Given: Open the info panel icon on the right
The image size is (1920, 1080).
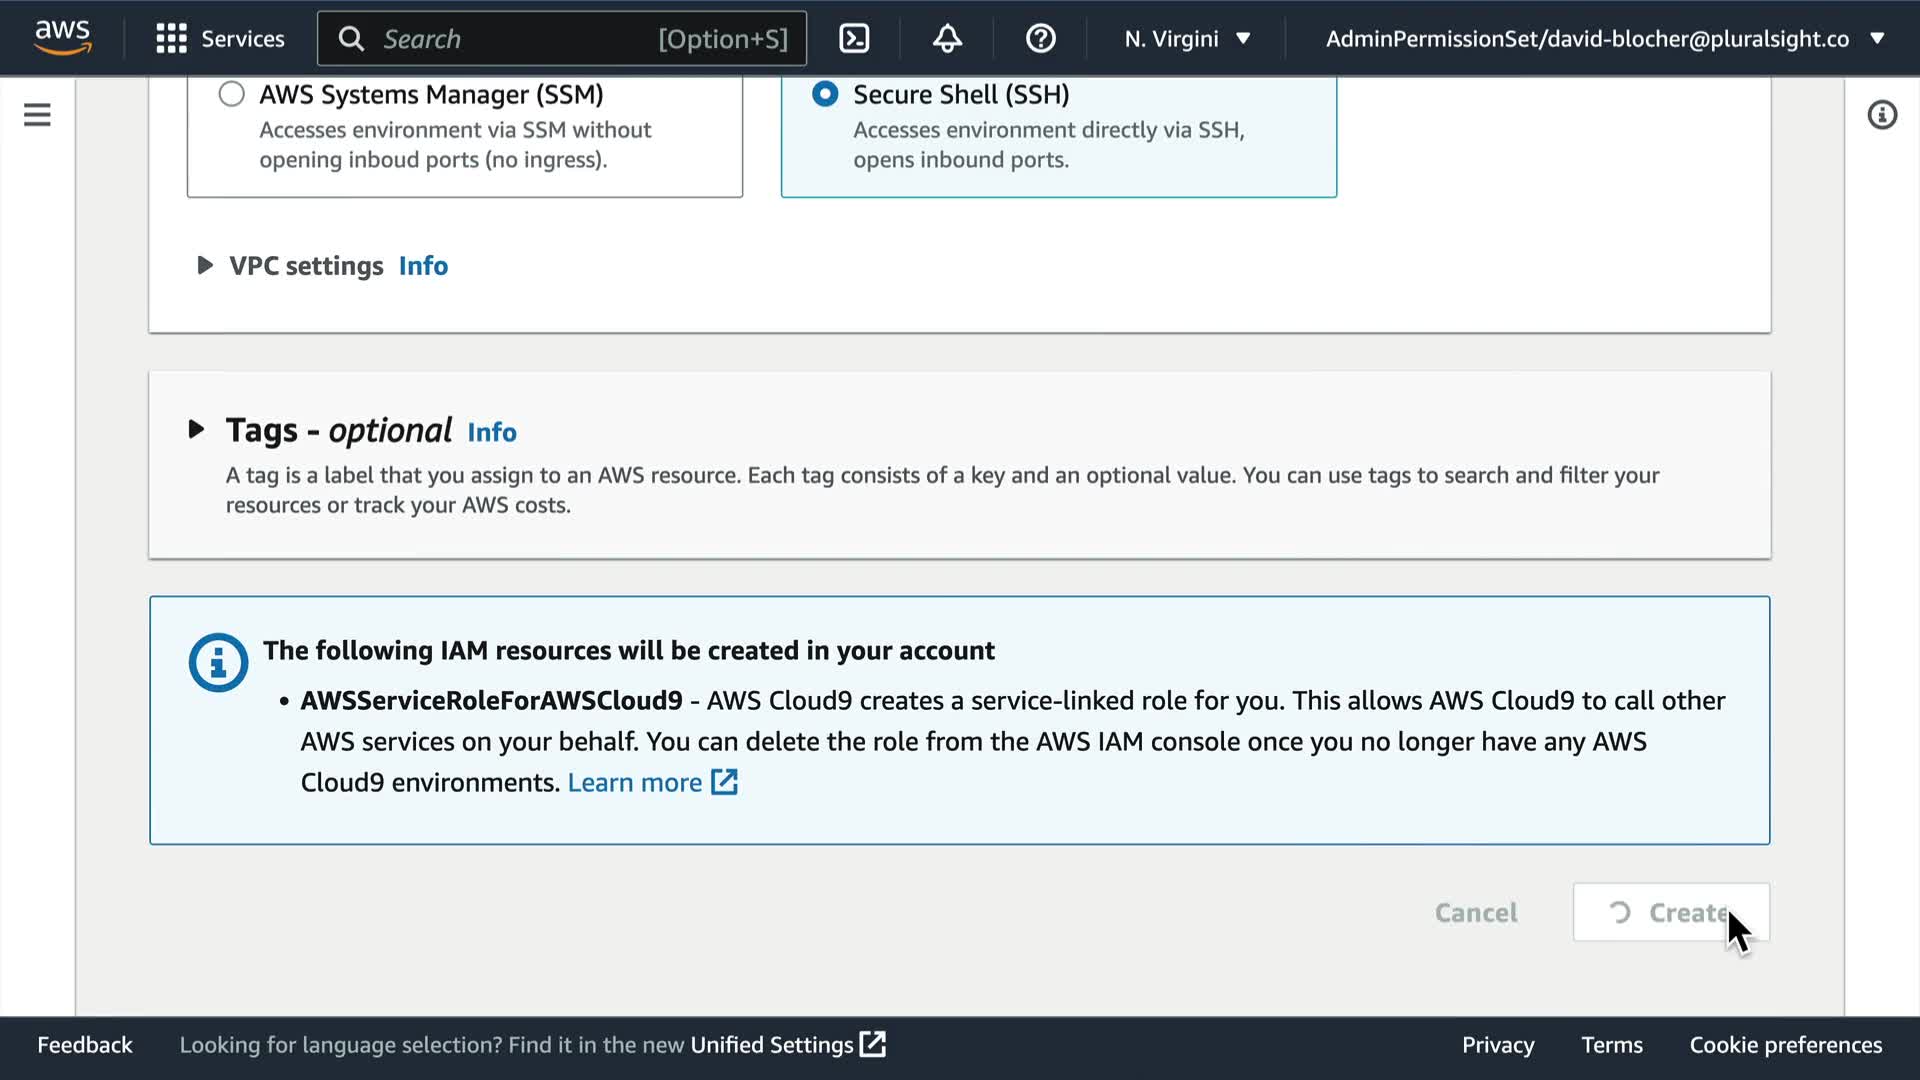Looking at the screenshot, I should coord(1882,115).
